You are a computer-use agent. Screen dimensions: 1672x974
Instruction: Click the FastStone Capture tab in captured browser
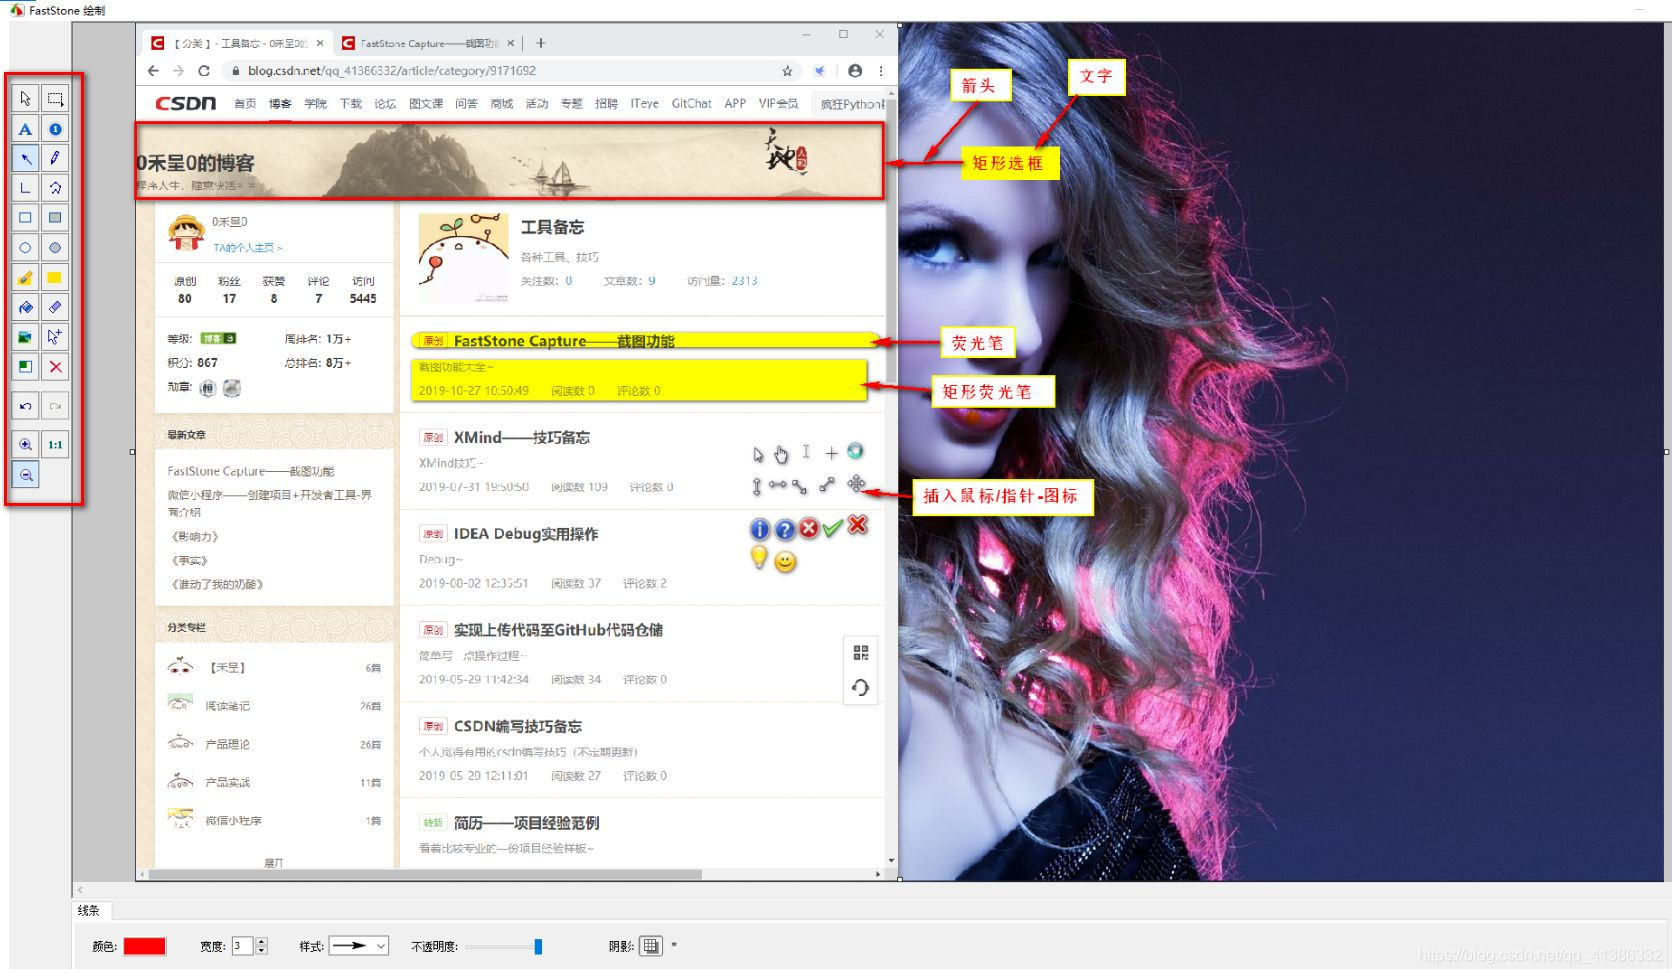428,43
